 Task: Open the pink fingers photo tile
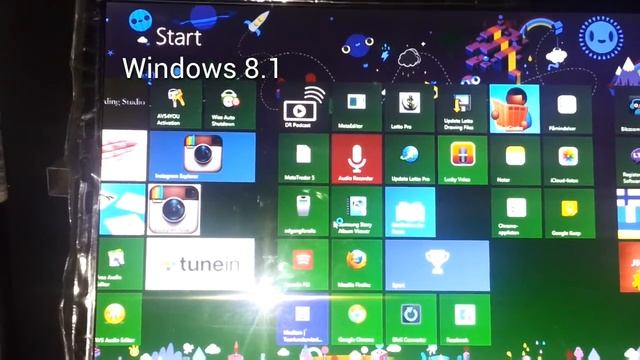click(x=124, y=156)
